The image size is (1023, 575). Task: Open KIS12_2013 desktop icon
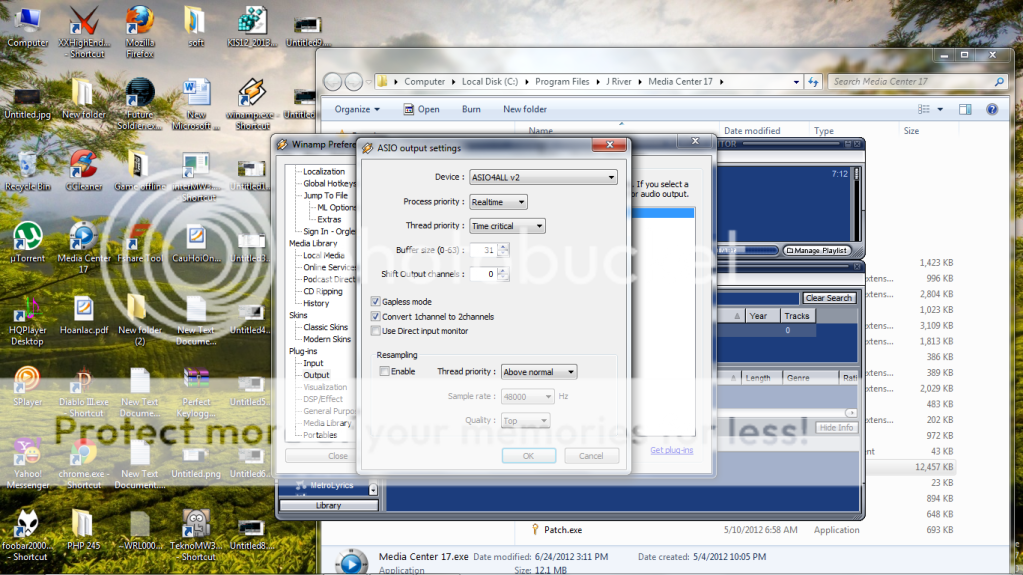252,26
